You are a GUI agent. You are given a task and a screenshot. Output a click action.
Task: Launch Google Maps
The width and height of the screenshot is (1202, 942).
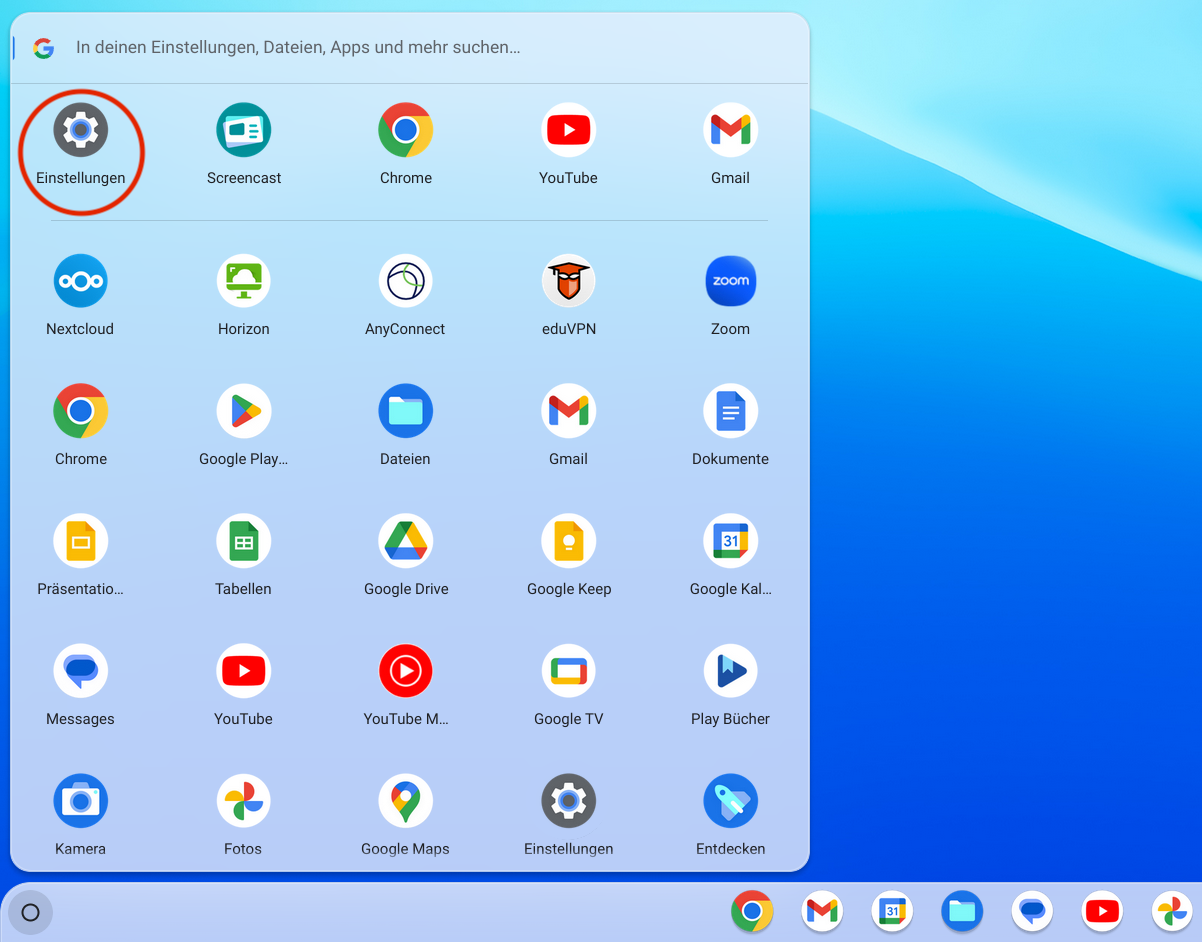coord(406,801)
